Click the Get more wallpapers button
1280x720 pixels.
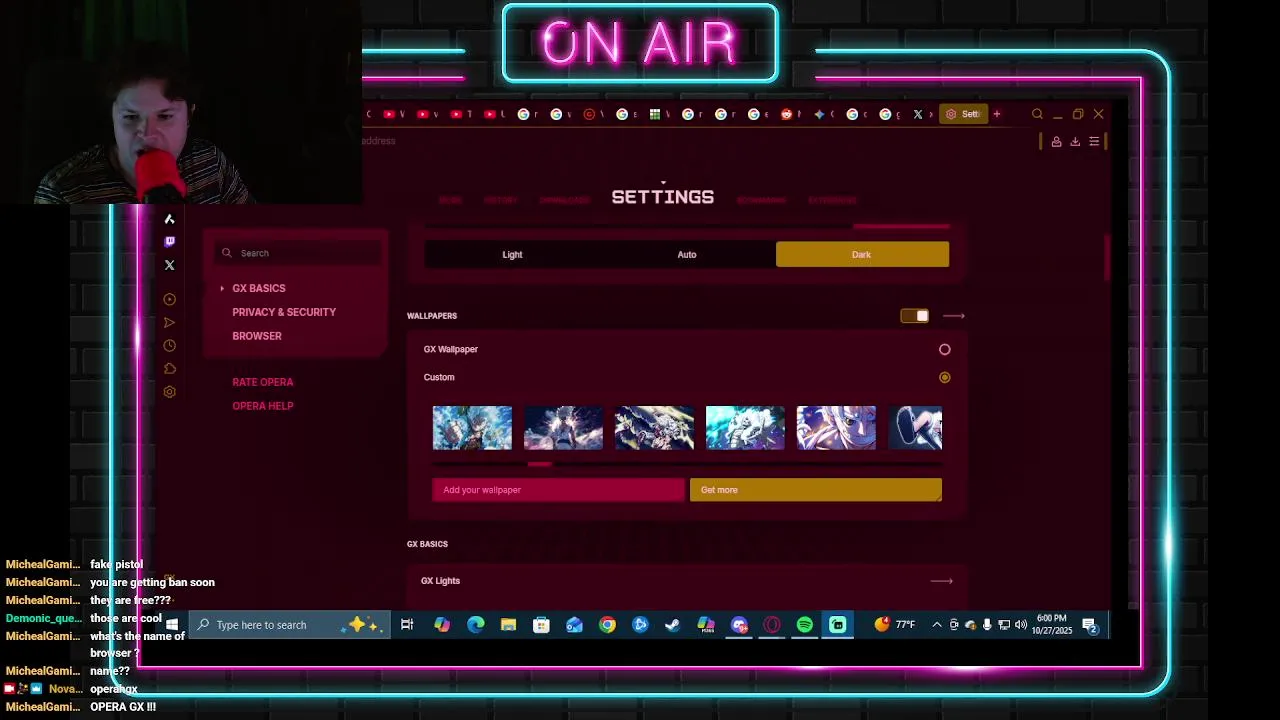816,490
